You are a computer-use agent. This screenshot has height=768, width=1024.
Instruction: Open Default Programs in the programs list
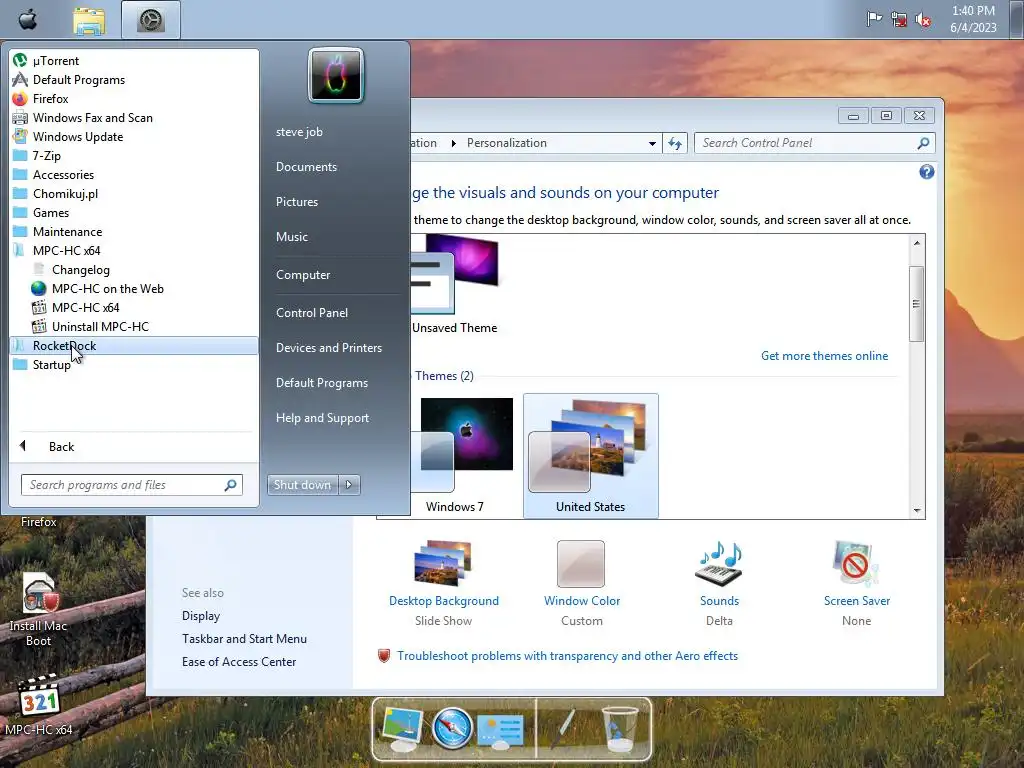coord(134,80)
